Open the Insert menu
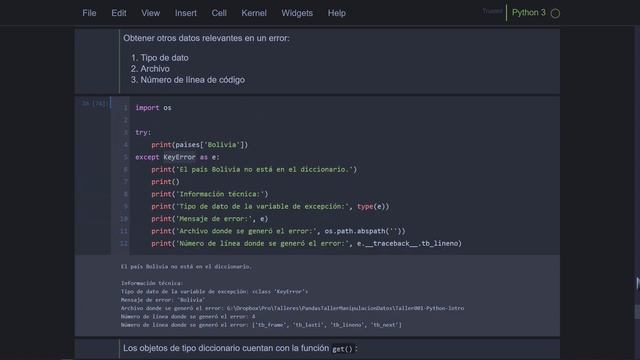The width and height of the screenshot is (640, 360). point(186,13)
